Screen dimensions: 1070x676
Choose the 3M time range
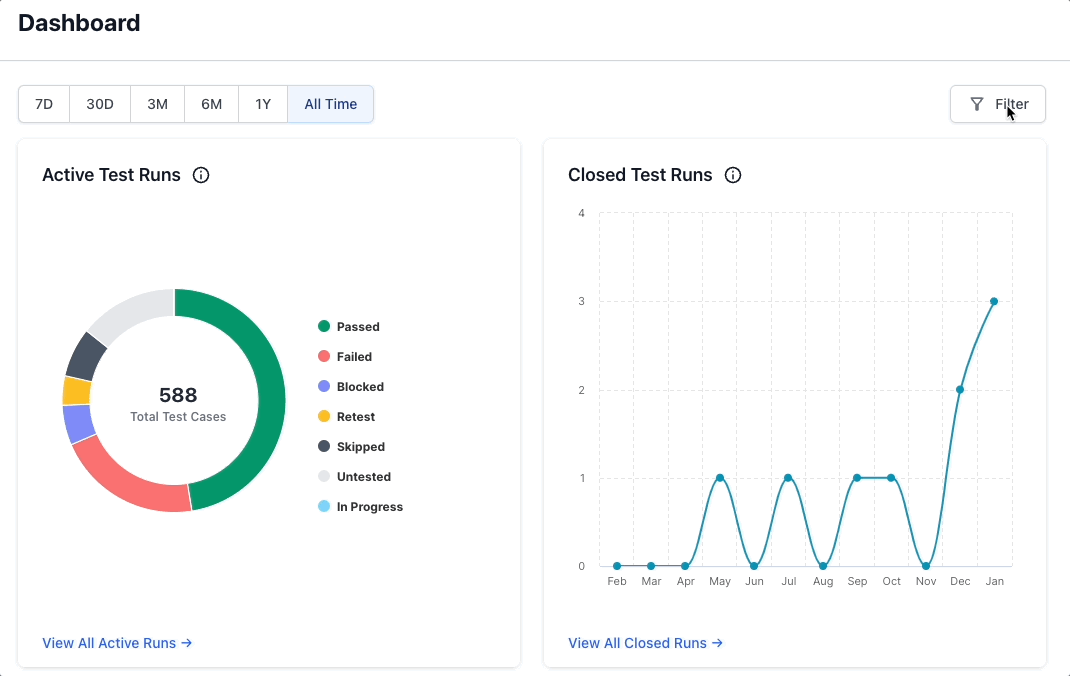coord(157,104)
